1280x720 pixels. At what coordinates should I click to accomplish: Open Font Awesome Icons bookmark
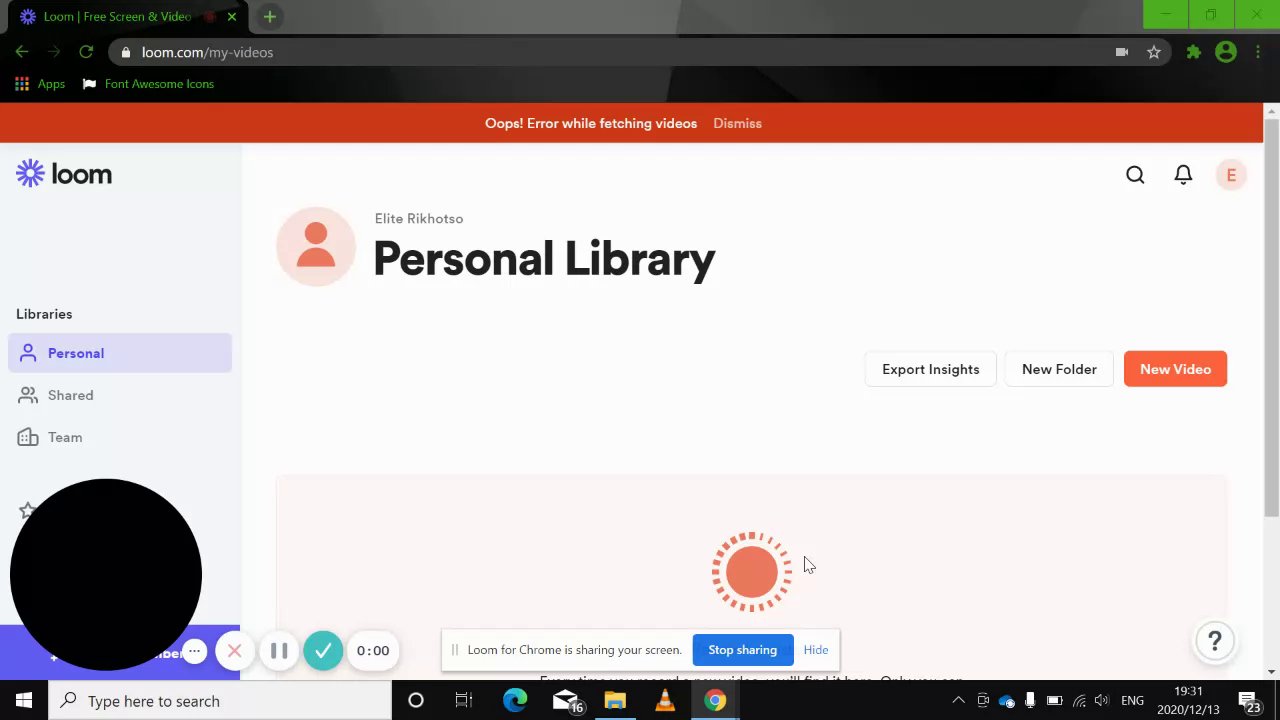[148, 84]
